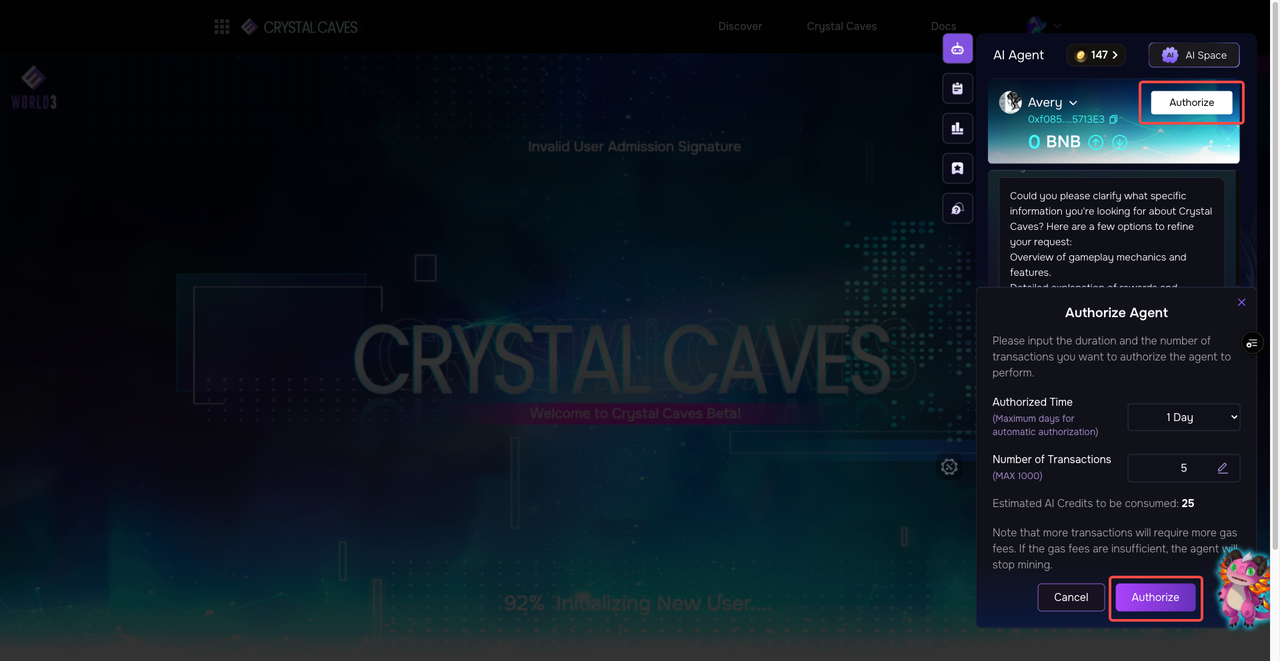Click the BNB deposit up-arrow icon

click(x=1095, y=142)
